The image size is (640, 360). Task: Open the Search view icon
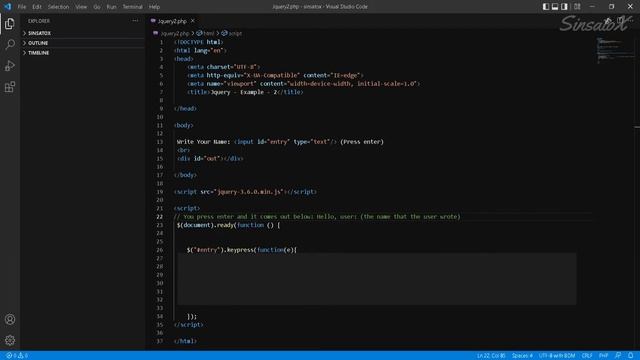tap(10, 44)
